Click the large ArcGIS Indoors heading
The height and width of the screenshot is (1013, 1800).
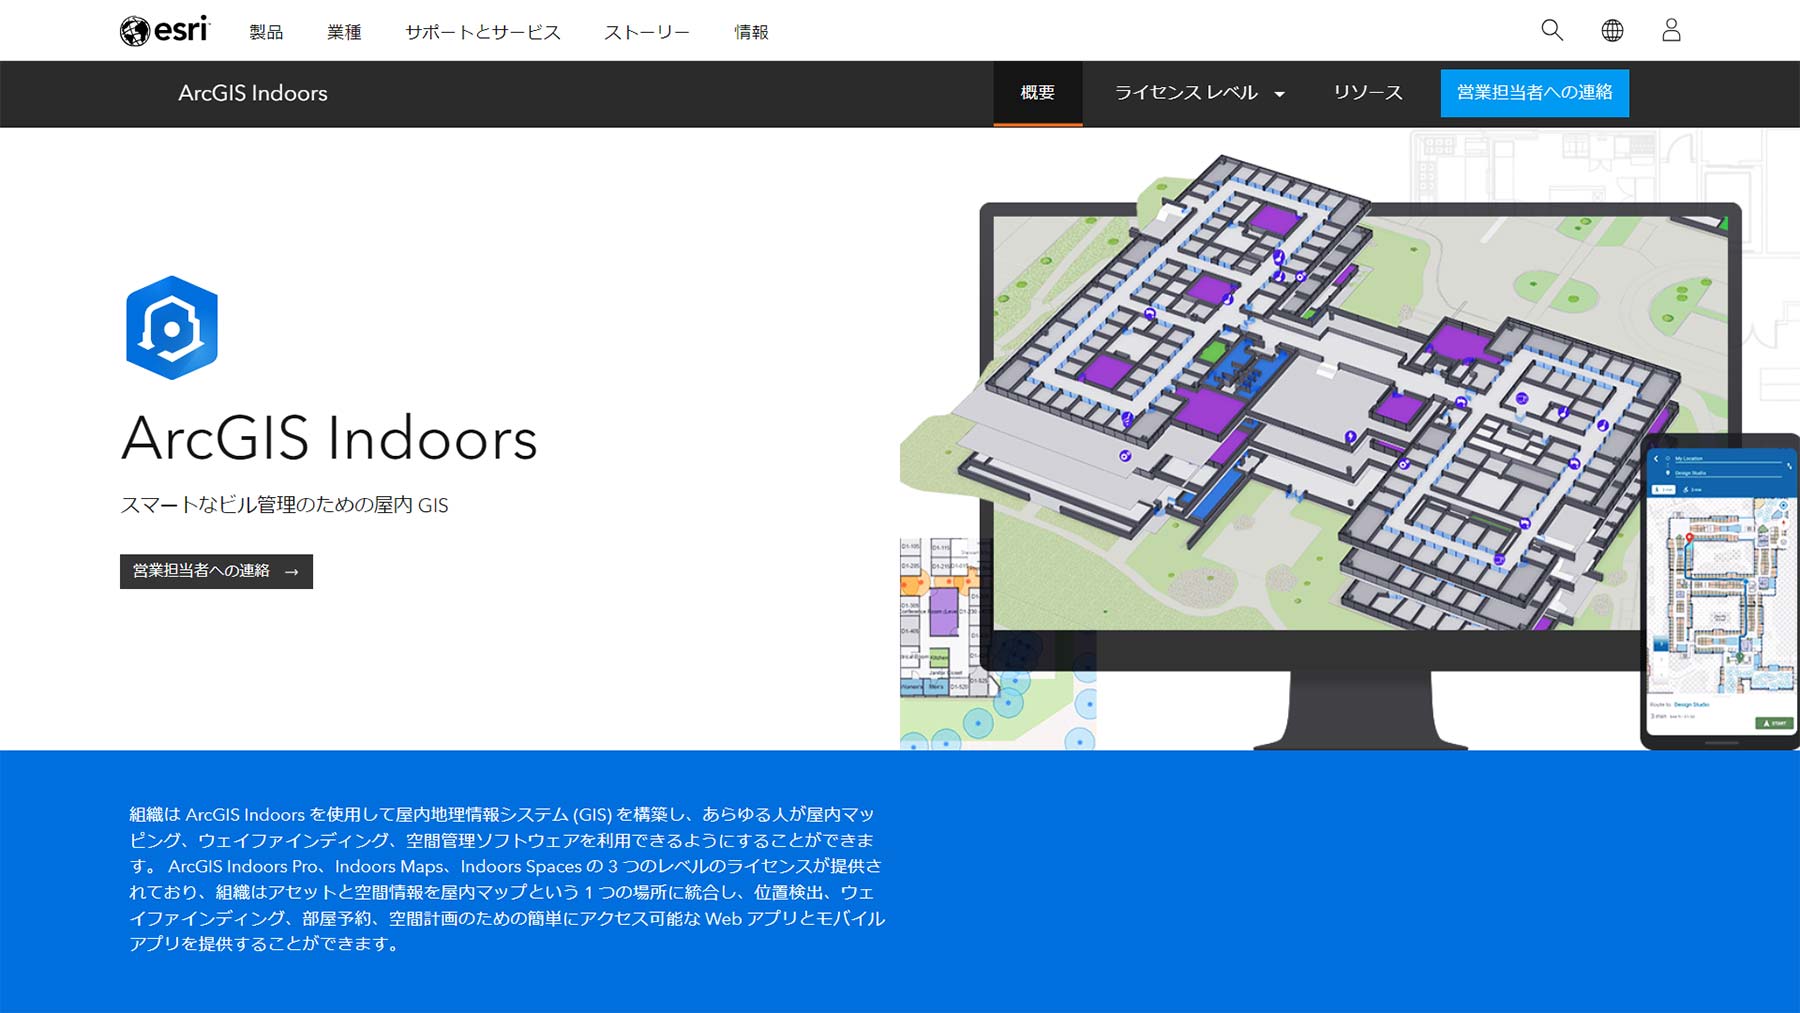tap(329, 438)
